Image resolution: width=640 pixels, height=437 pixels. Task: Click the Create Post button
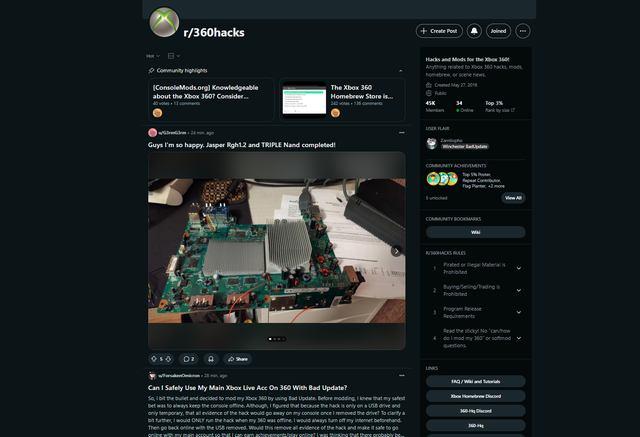[x=439, y=31]
